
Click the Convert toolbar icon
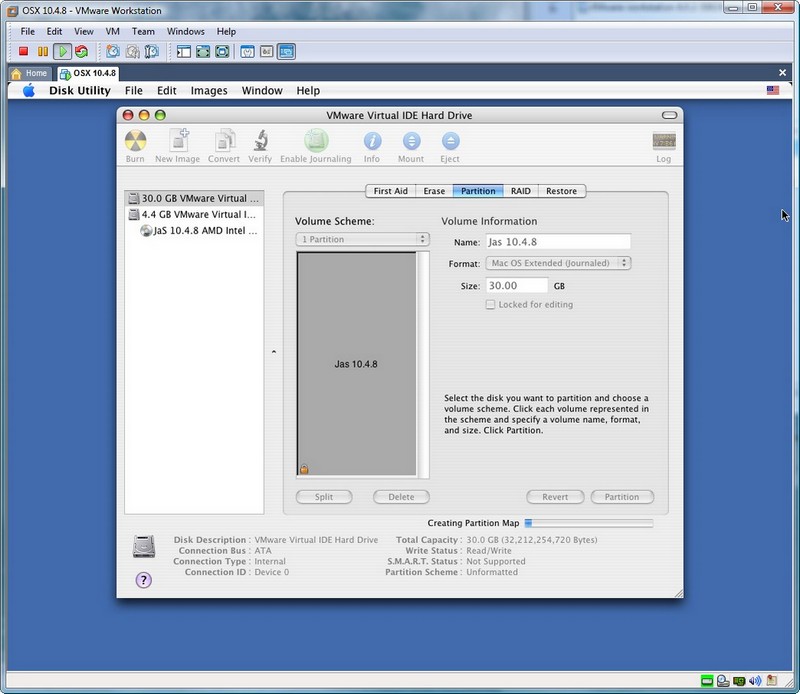pyautogui.click(x=223, y=146)
